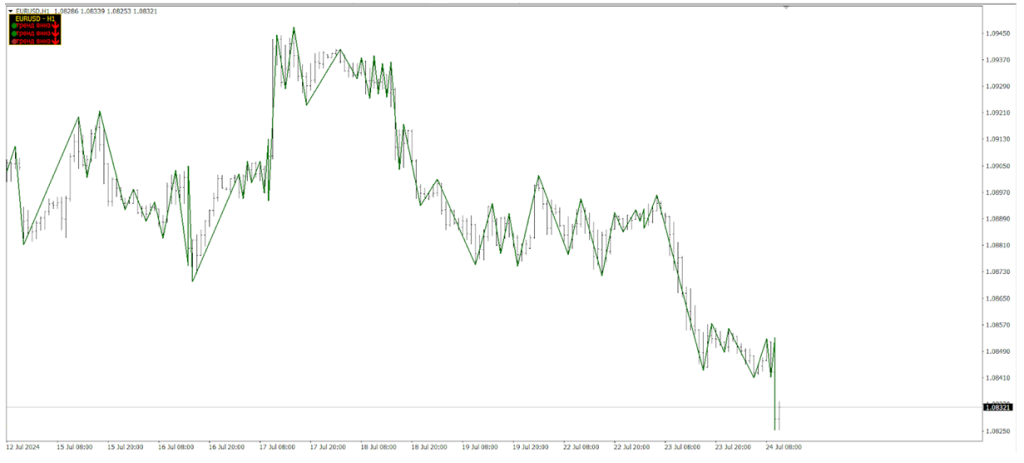The image size is (1024, 463).
Task: Click the 1.08970 level on price axis
Action: [x=996, y=192]
